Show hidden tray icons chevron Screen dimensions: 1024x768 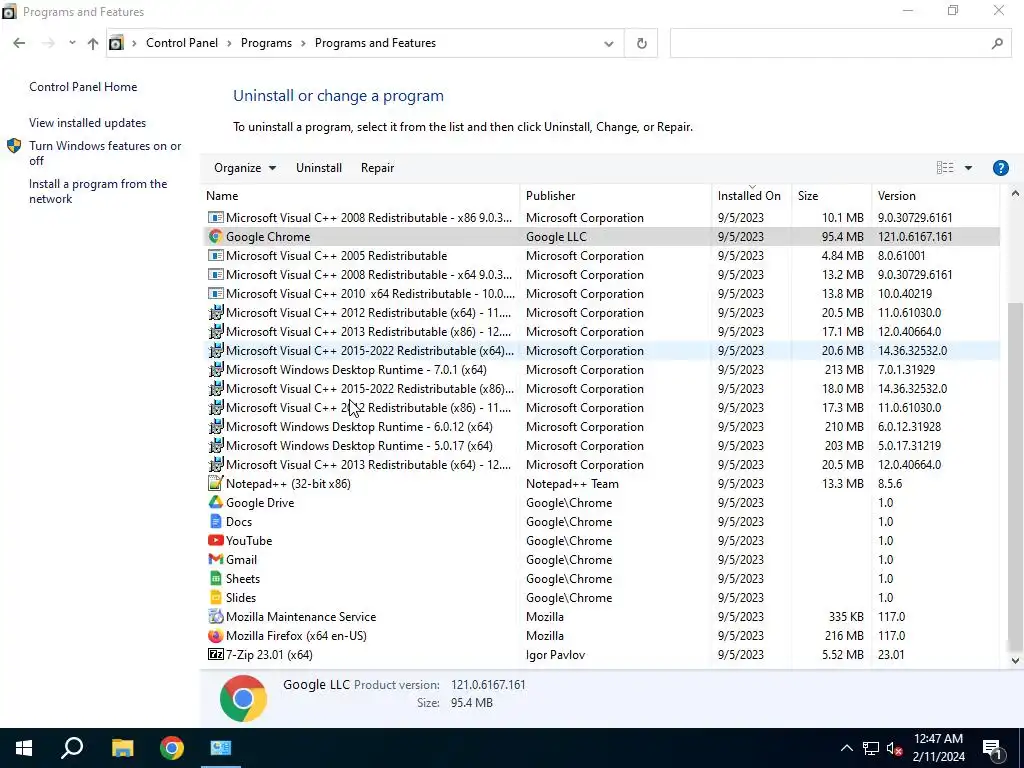pyautogui.click(x=846, y=748)
